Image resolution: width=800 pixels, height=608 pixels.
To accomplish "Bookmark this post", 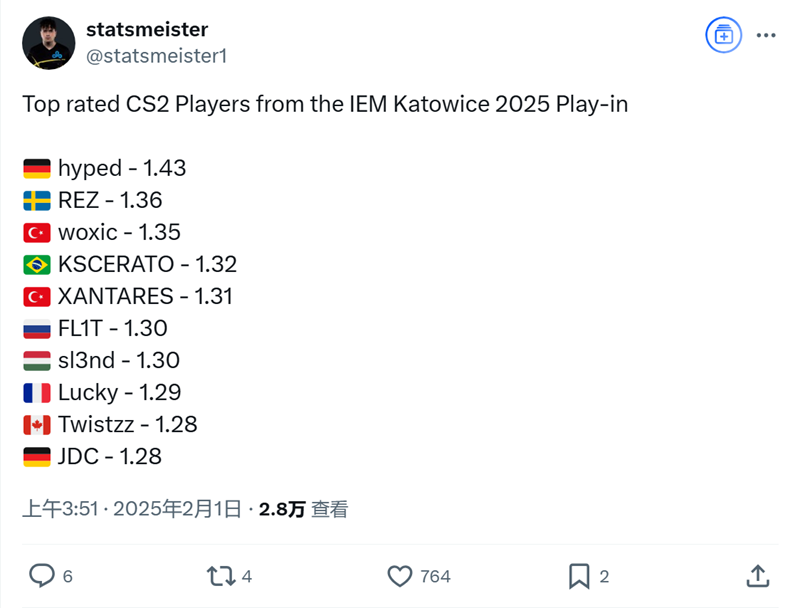I will [x=579, y=576].
